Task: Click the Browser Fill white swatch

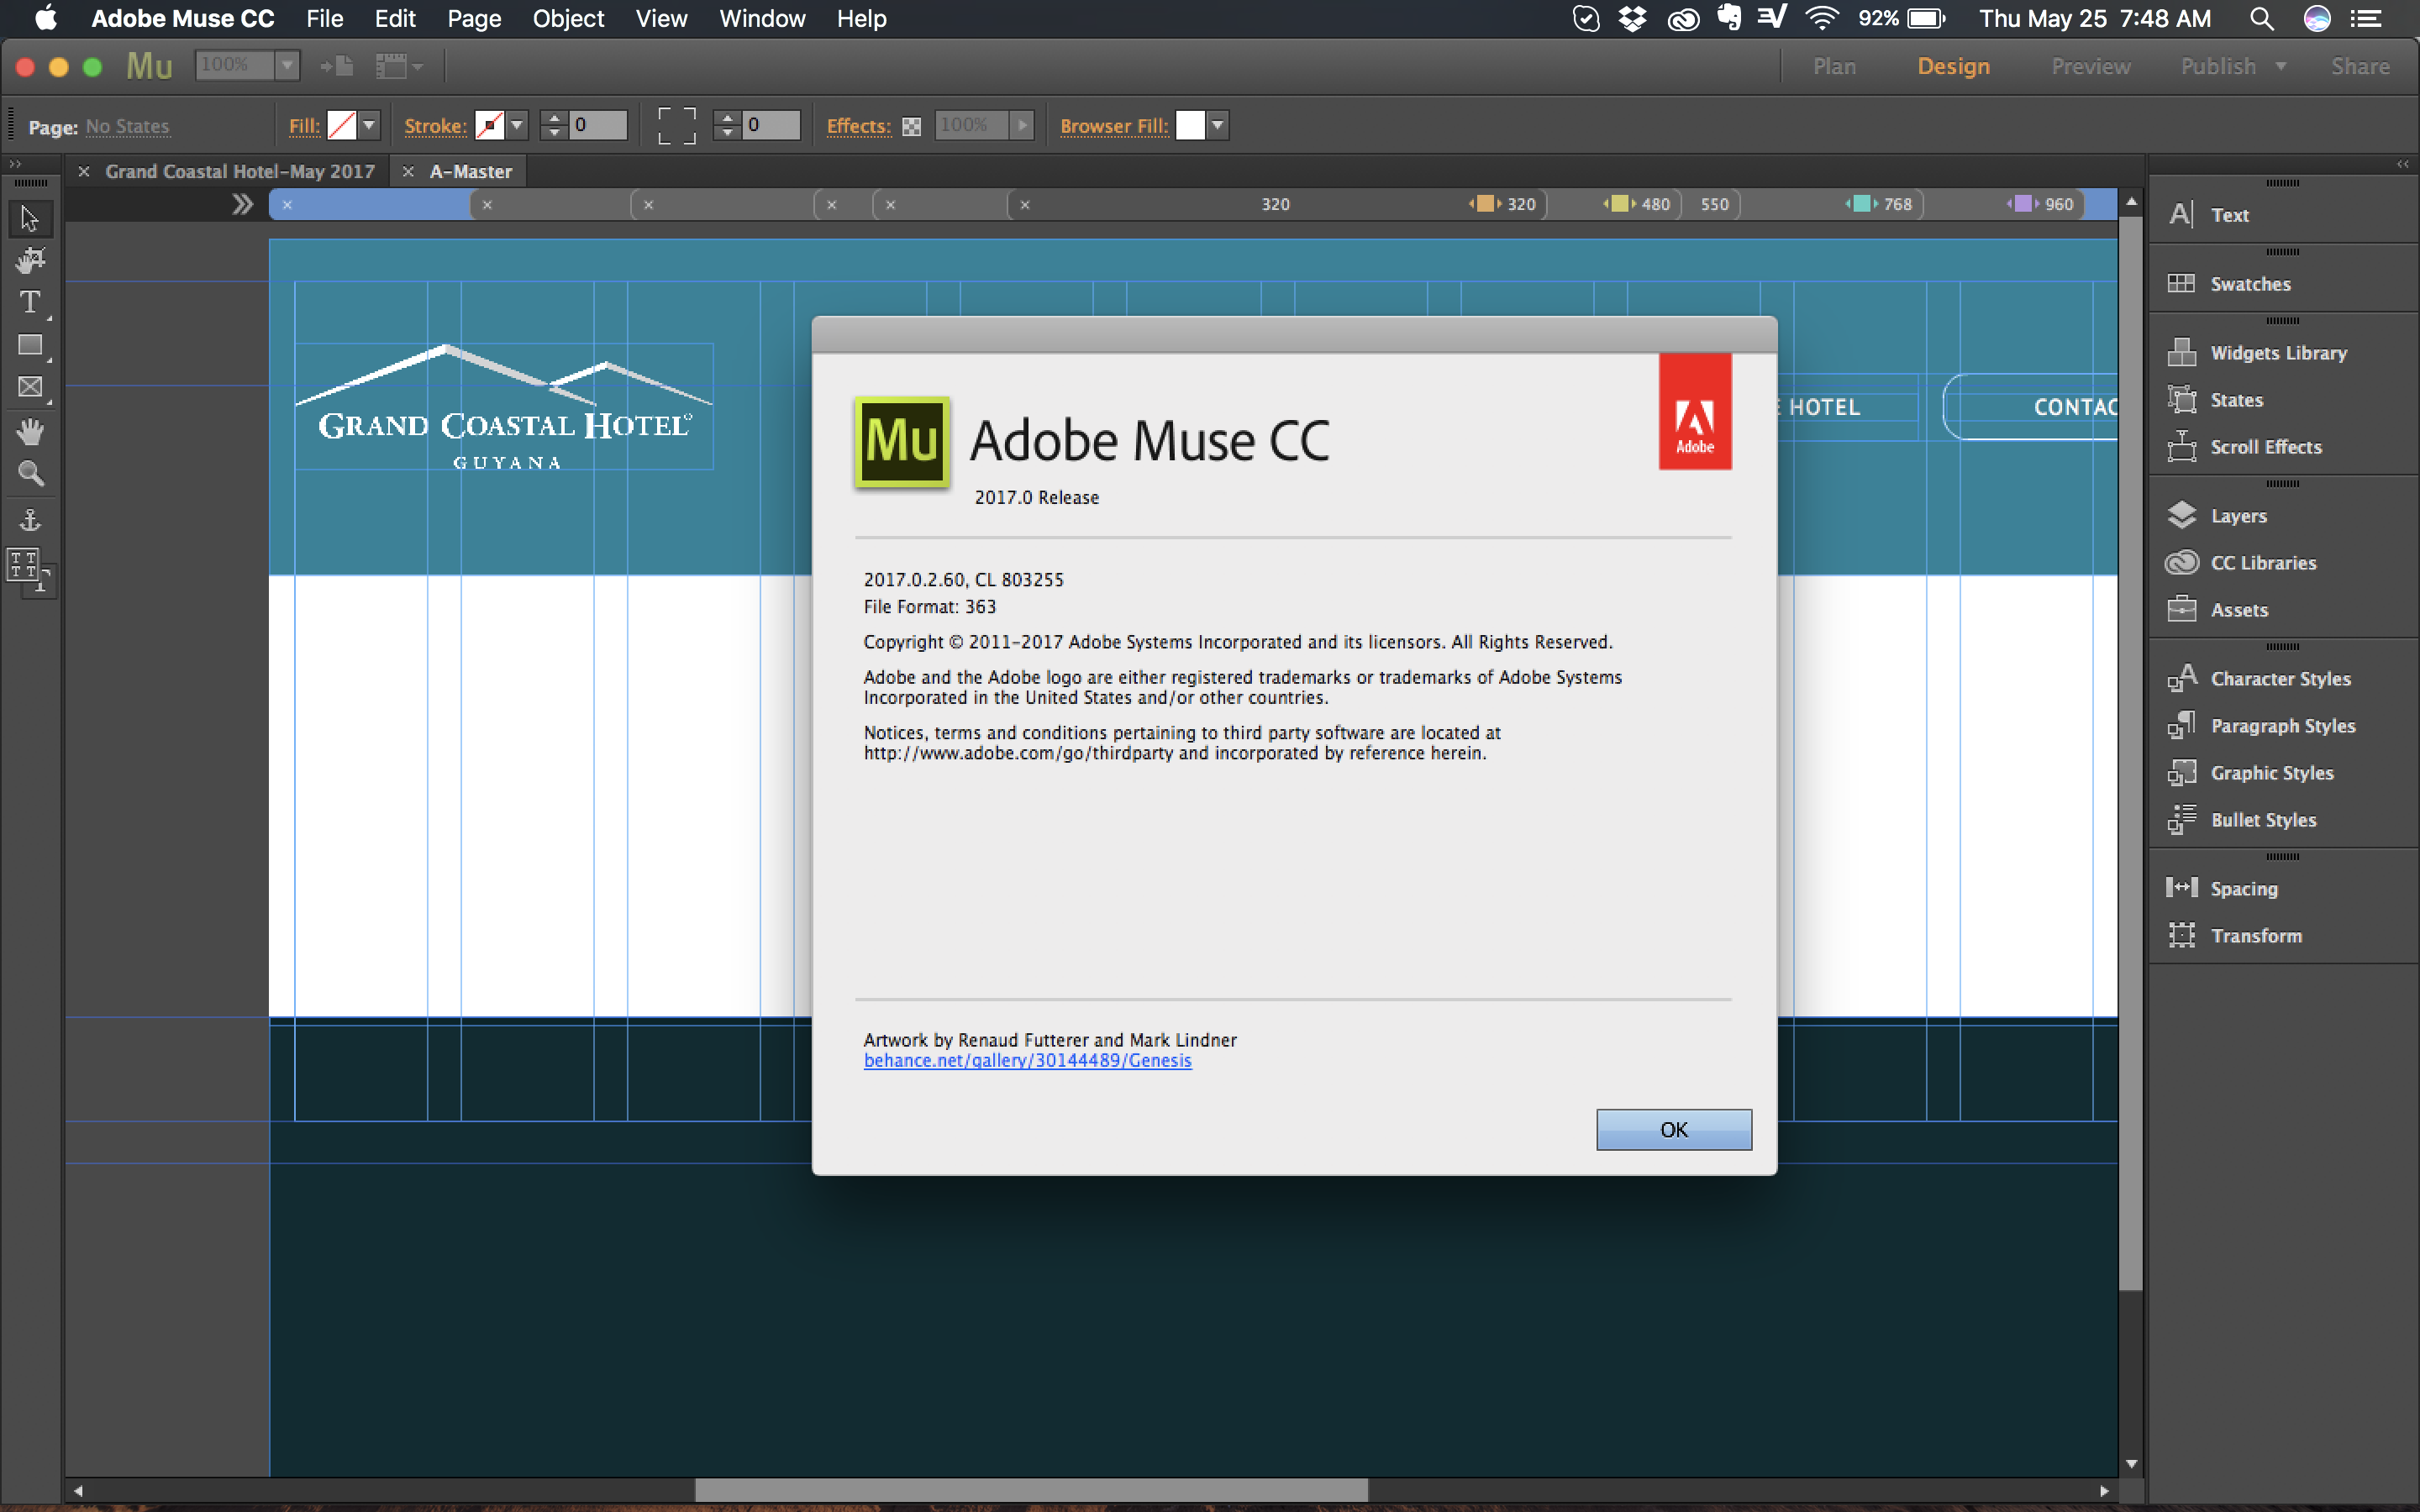Action: pyautogui.click(x=1190, y=126)
